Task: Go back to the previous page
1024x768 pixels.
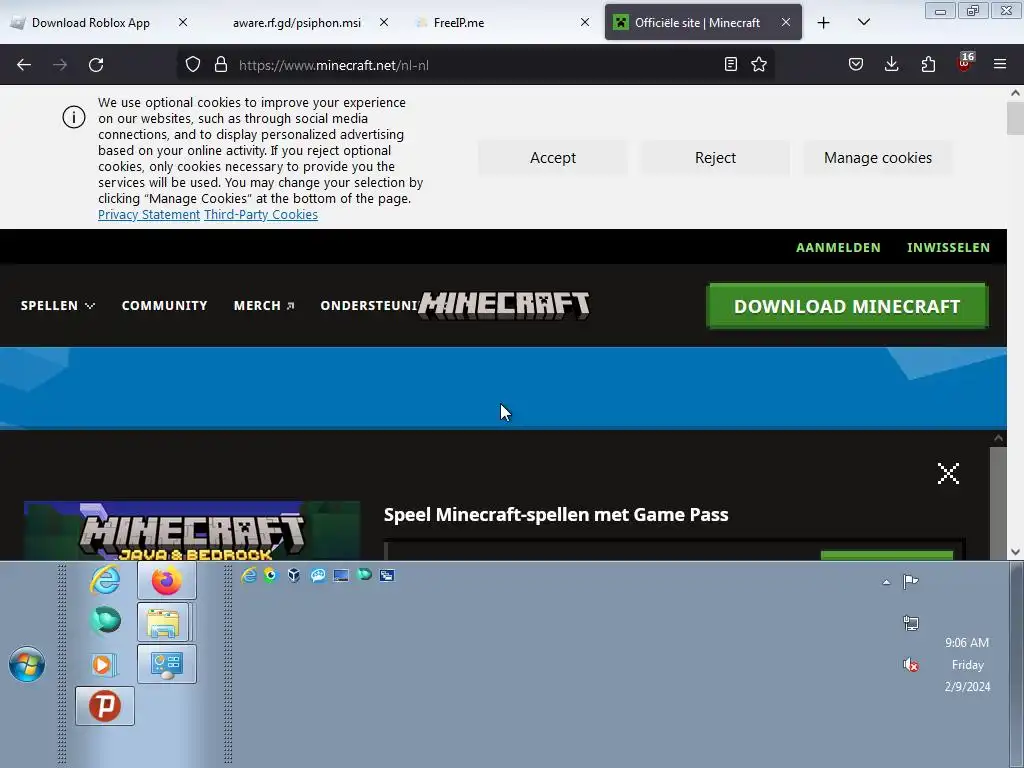Action: click(24, 65)
